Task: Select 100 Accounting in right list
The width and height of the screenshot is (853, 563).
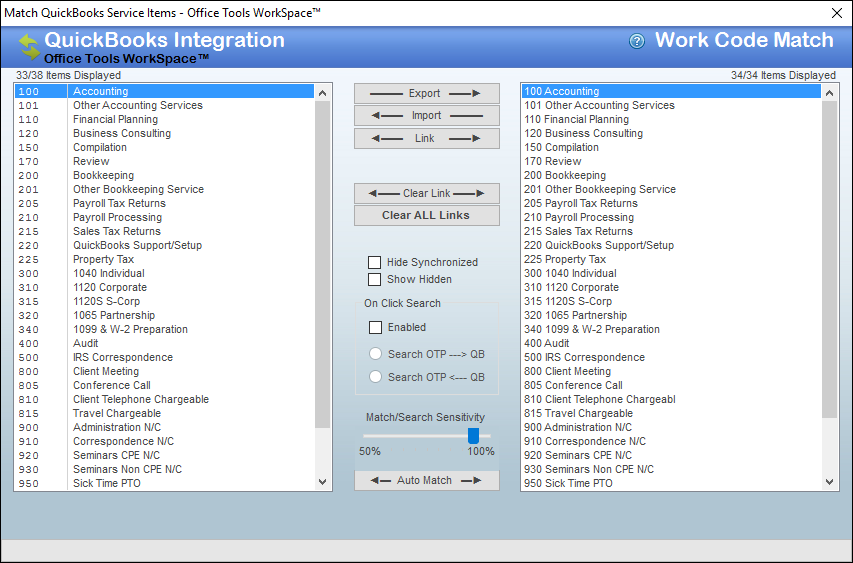Action: click(671, 91)
